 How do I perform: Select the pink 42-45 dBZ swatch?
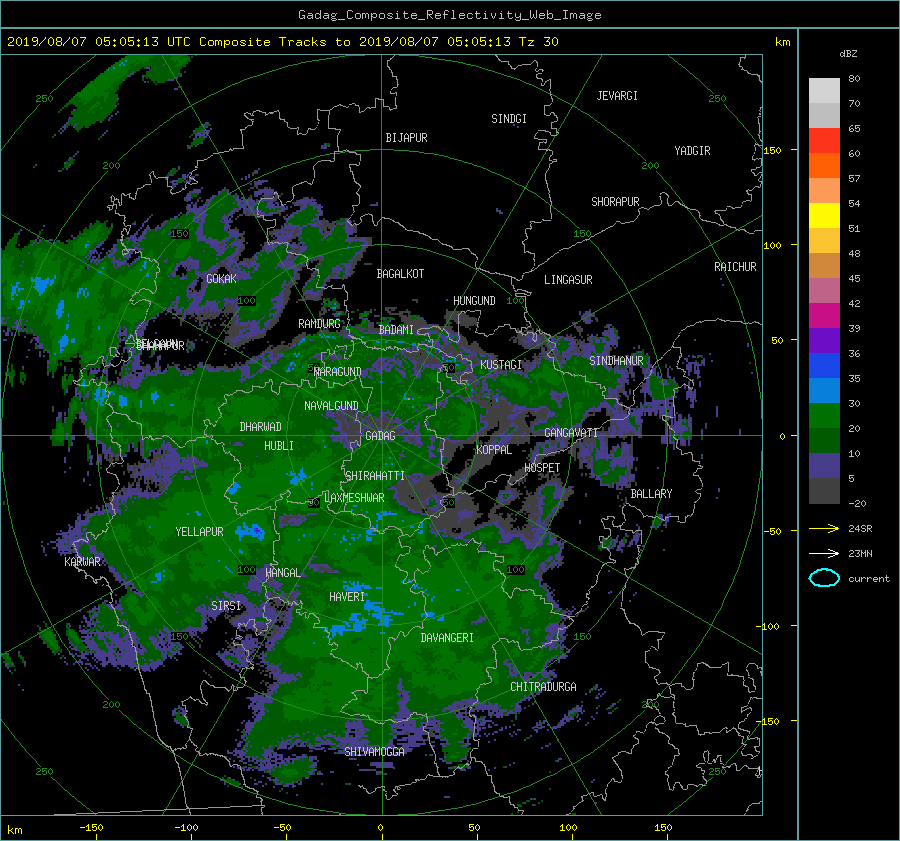click(x=824, y=290)
